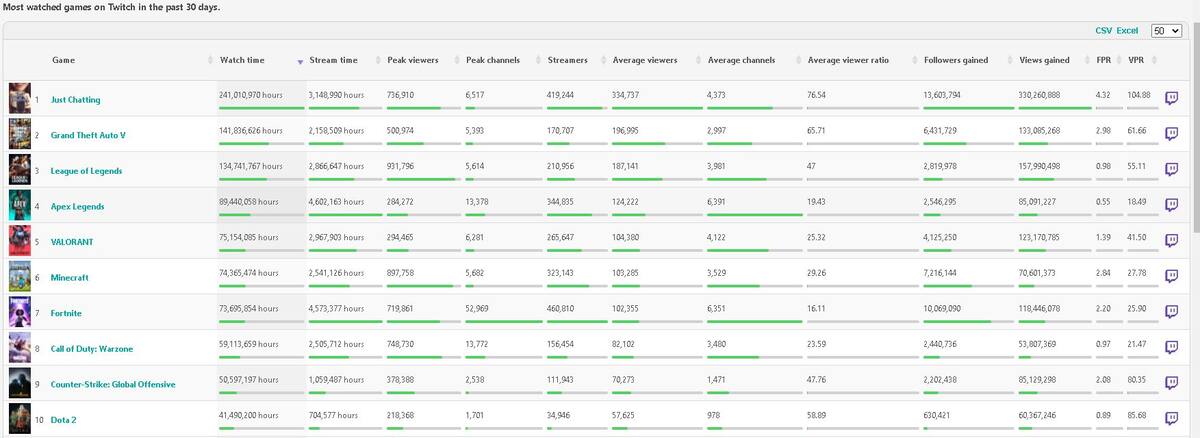Click Just Chatting views gained 330,260,888
This screenshot has height=438, width=1200.
[x=1040, y=95]
